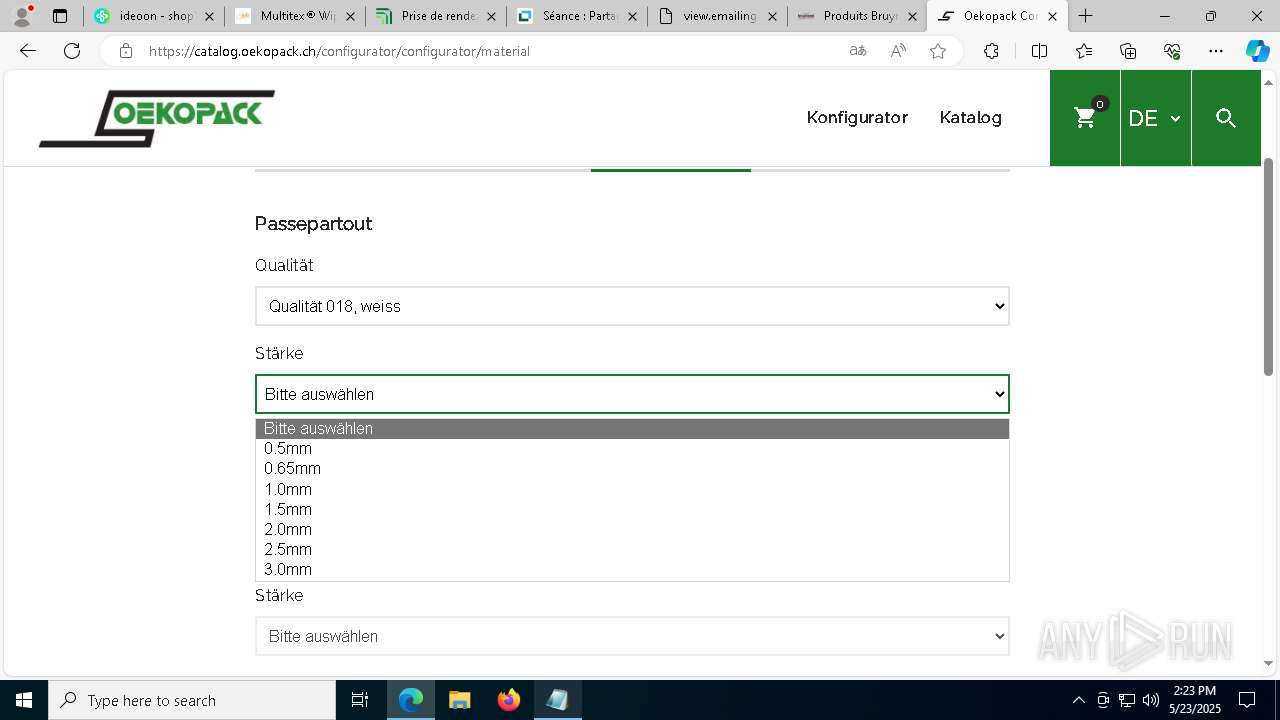Toggle split screen icon
The height and width of the screenshot is (720, 1280).
pos(1039,51)
